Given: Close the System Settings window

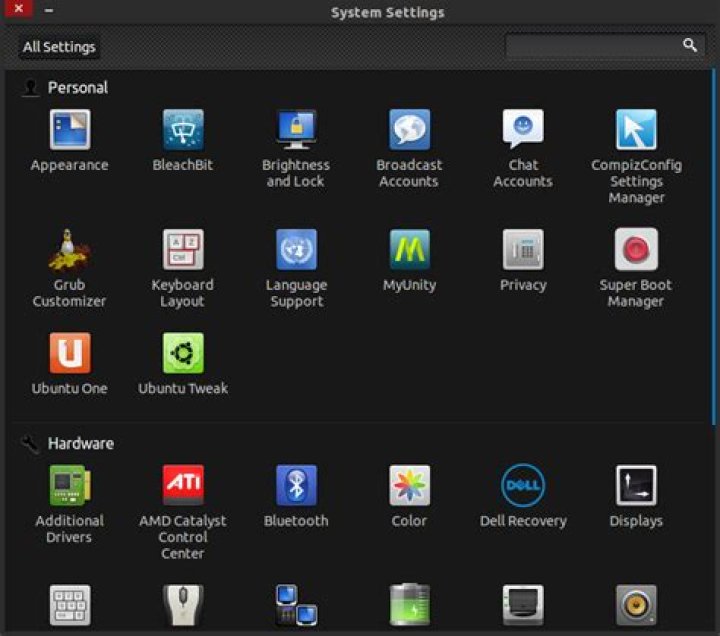Looking at the screenshot, I should tap(19, 9).
